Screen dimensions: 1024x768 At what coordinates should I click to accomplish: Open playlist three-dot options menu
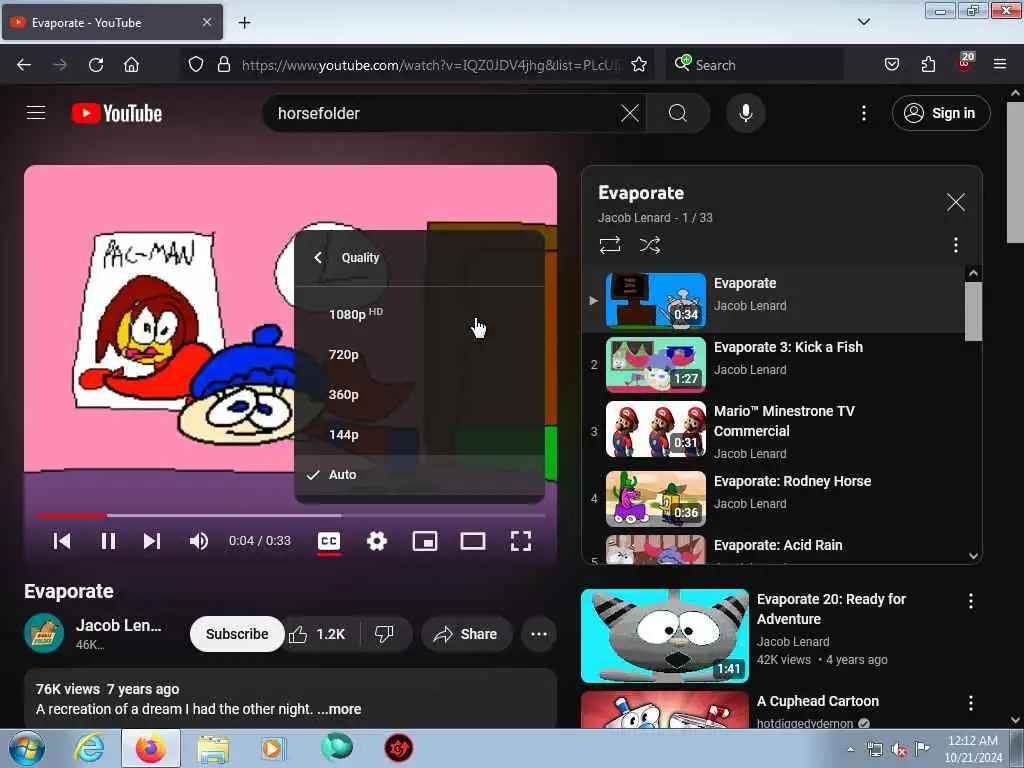pos(955,246)
